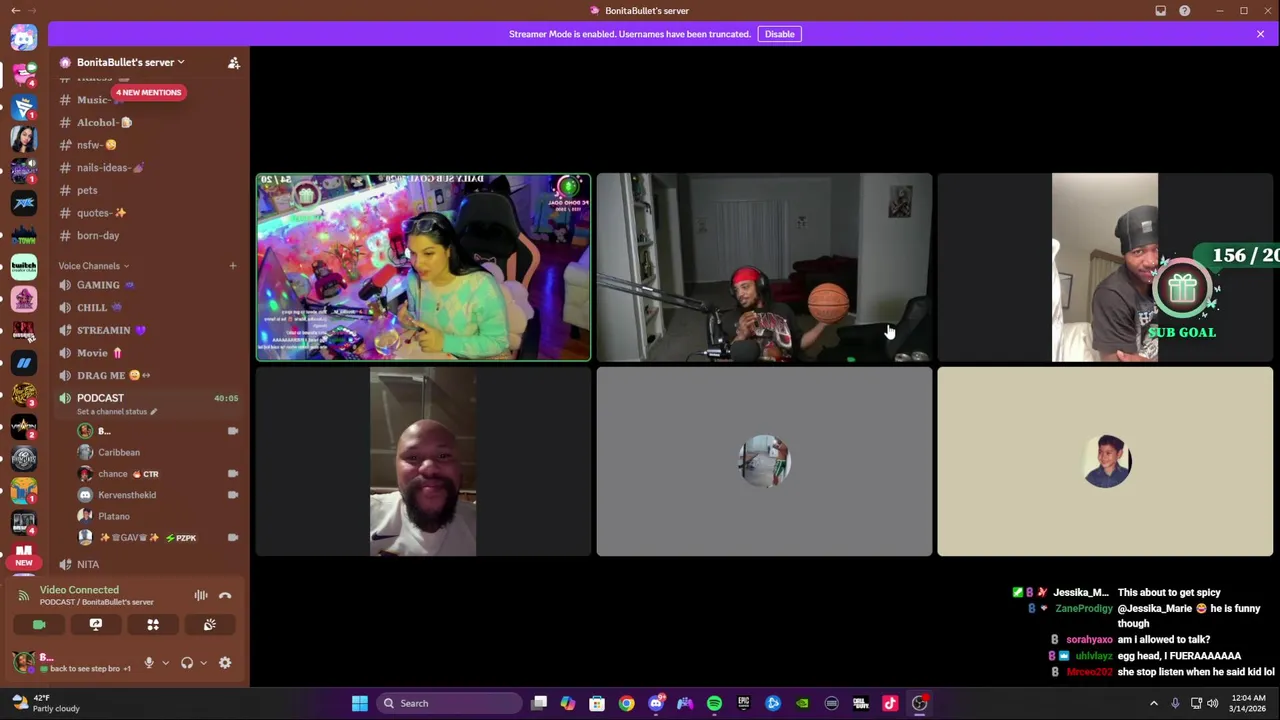This screenshot has height=720, width=1280.
Task: Open BonitaBullet's server dropdown menu
Action: (x=130, y=62)
